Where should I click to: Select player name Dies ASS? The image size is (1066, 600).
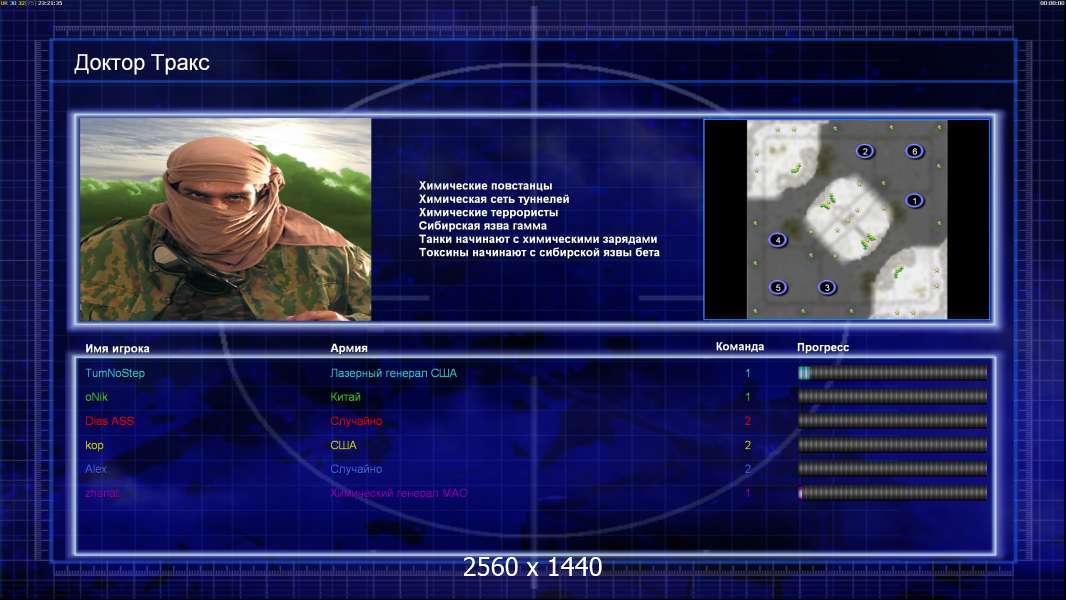[x=109, y=421]
